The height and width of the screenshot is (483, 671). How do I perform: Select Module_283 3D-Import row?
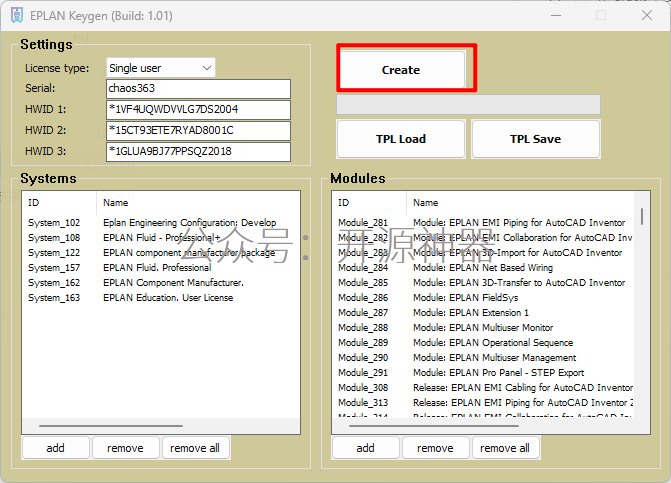483,252
